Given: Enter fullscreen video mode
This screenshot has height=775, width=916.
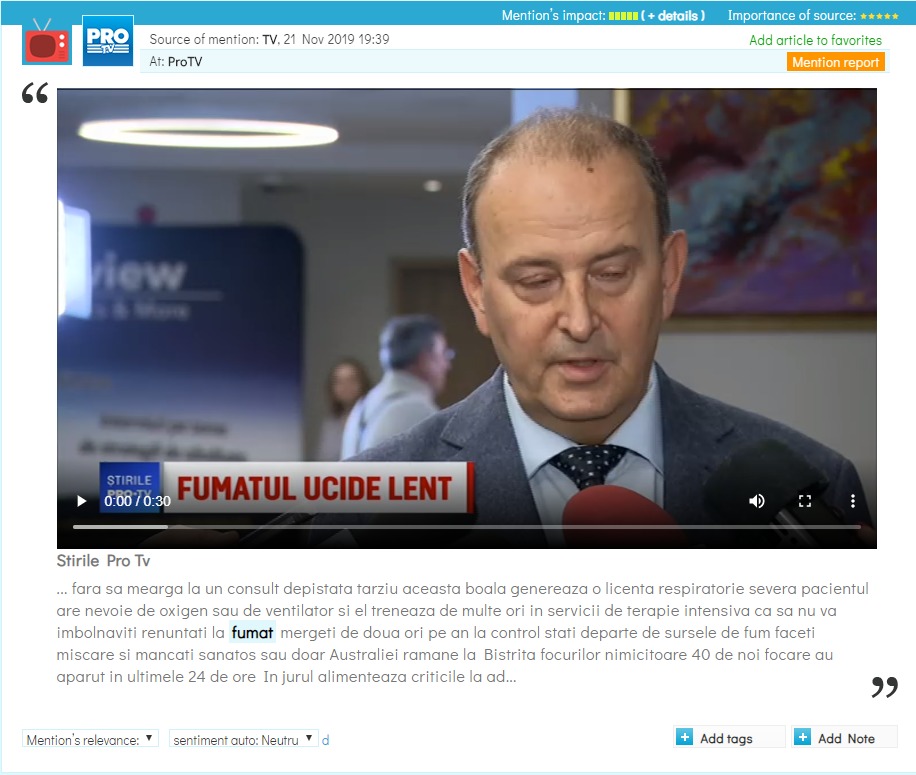Looking at the screenshot, I should pos(805,501).
